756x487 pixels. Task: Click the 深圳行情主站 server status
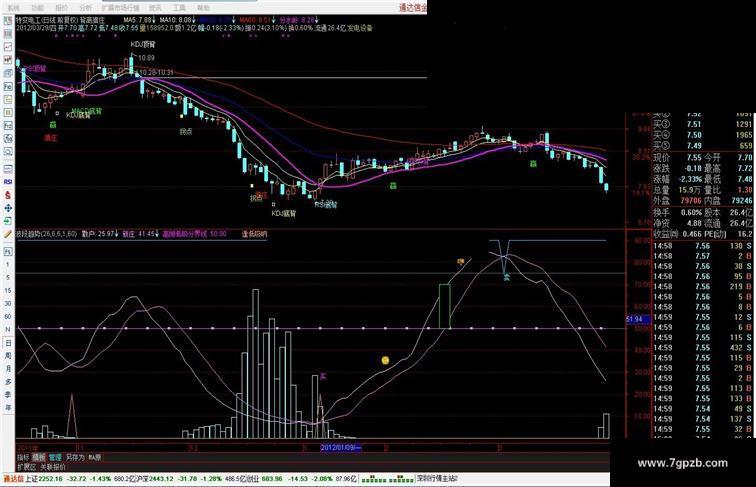click(x=436, y=479)
